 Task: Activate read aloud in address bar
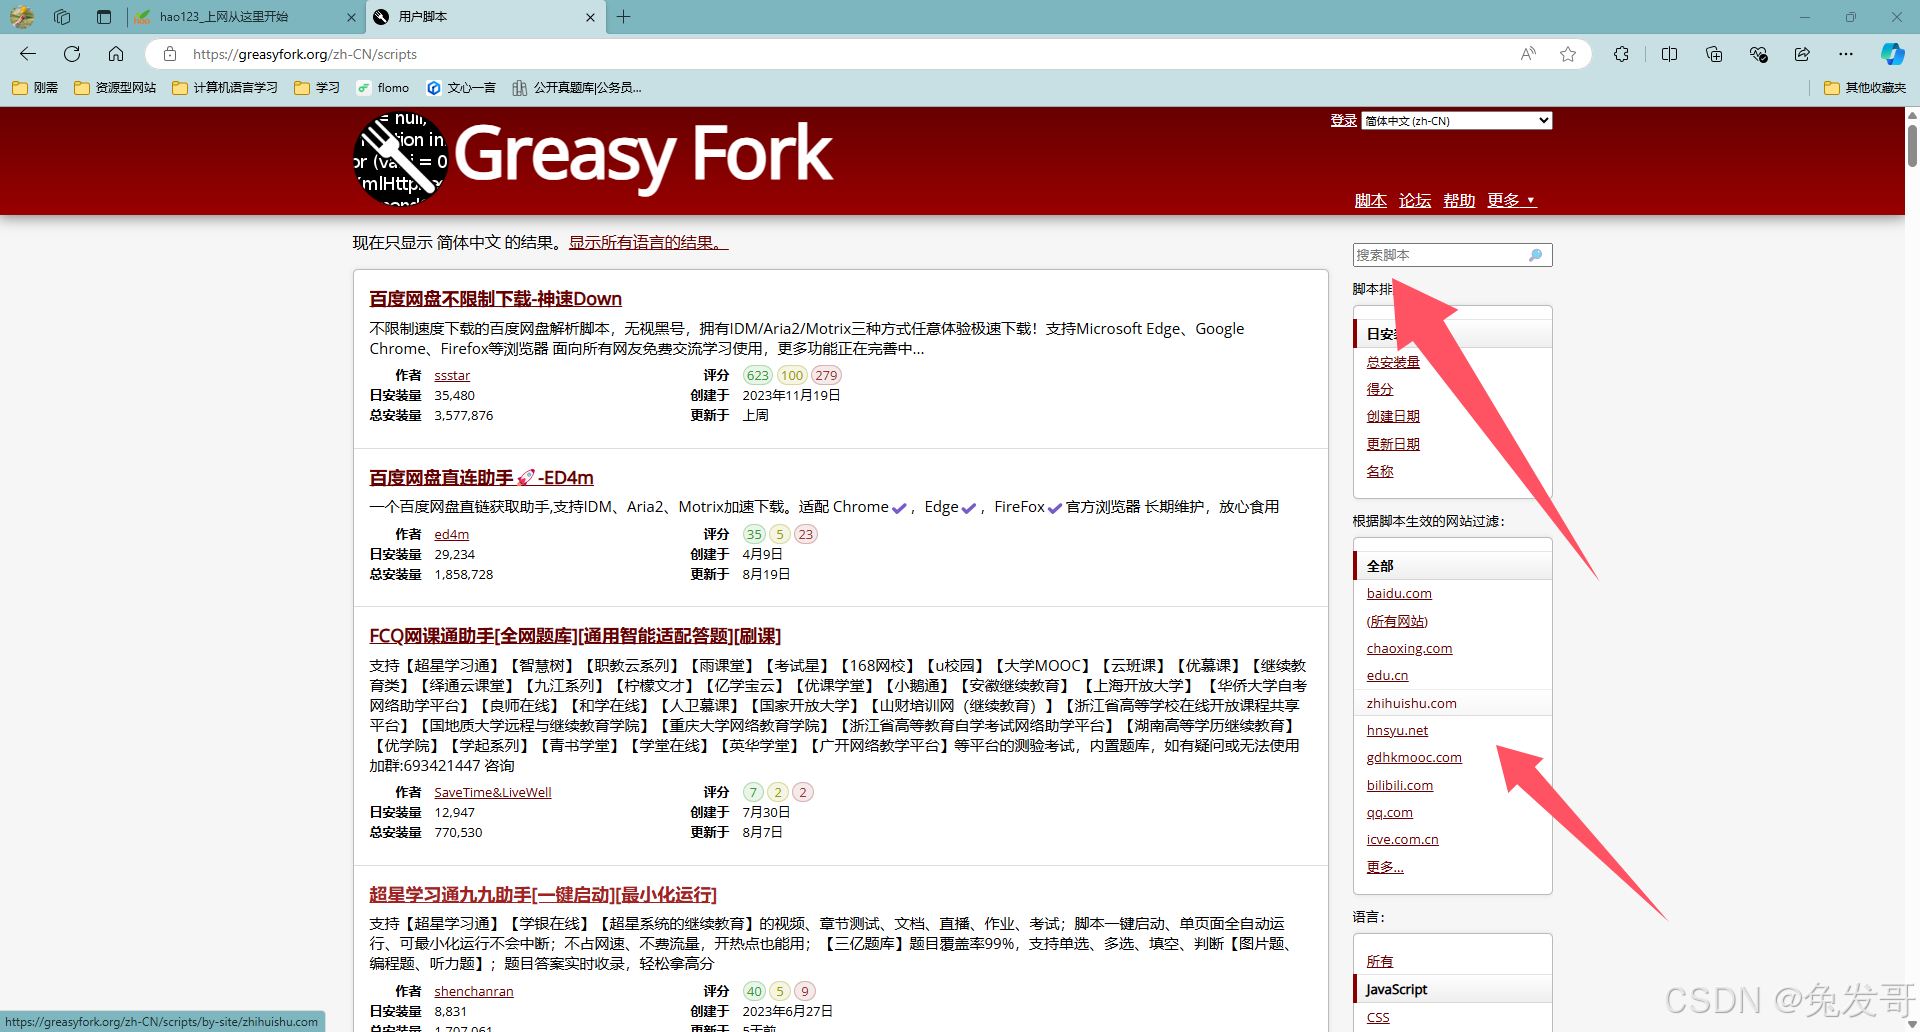[x=1528, y=54]
